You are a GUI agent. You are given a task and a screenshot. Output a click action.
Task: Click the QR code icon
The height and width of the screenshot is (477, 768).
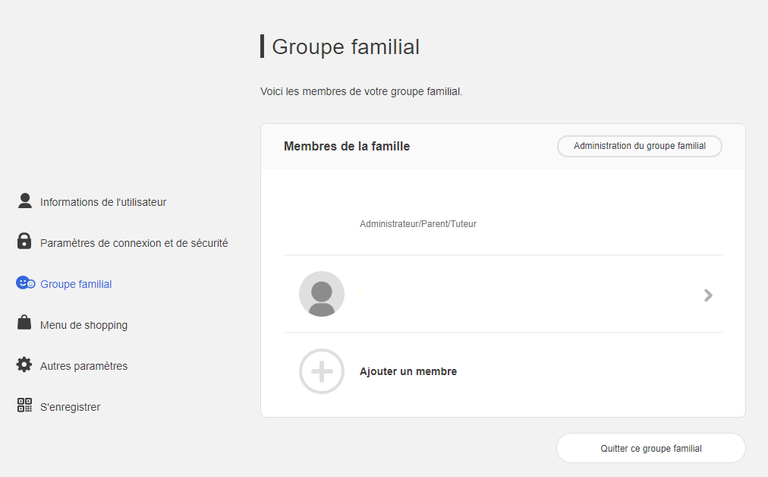point(24,405)
